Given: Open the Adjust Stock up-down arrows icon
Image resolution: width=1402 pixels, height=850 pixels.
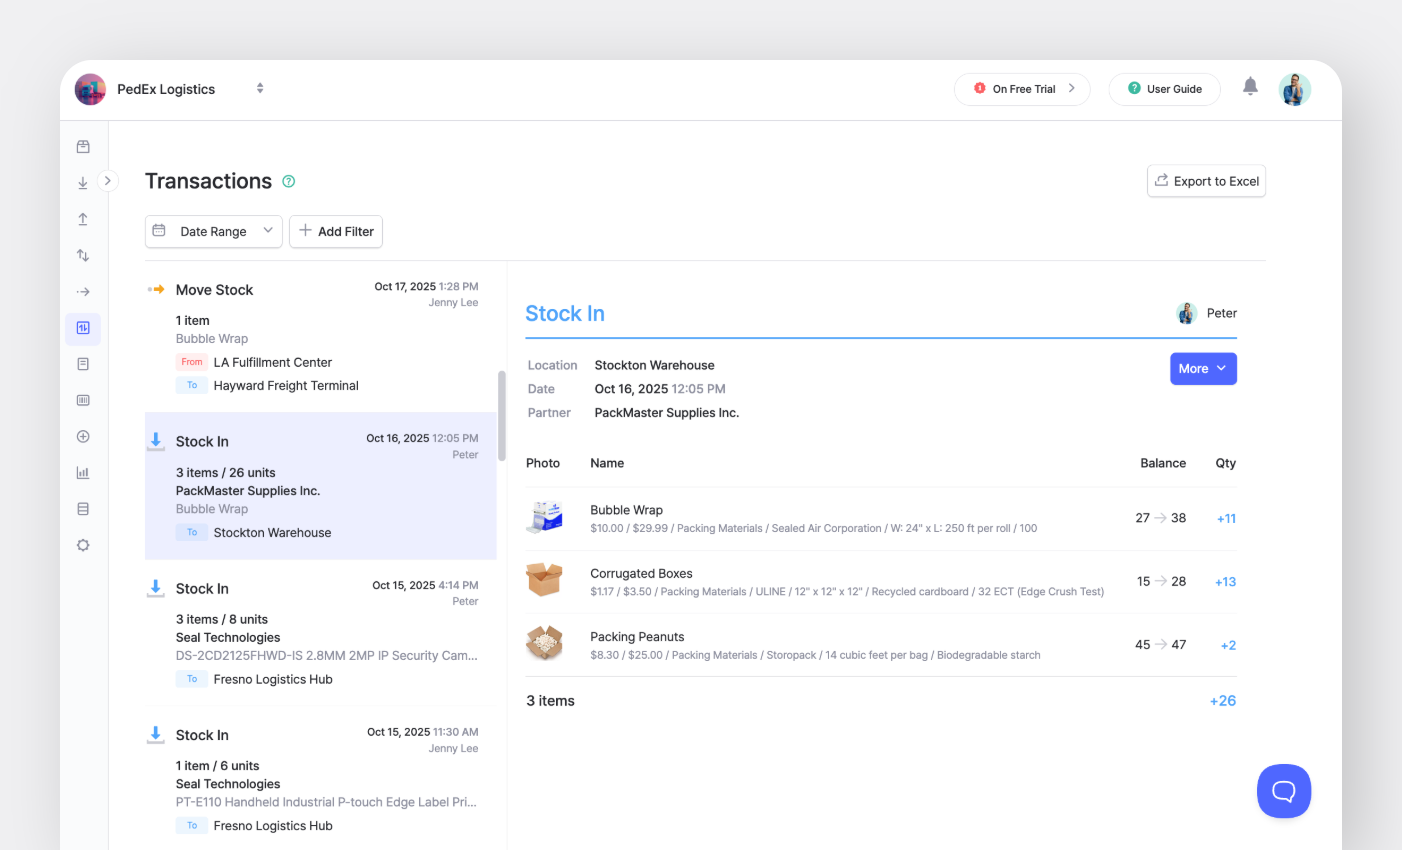Looking at the screenshot, I should pyautogui.click(x=83, y=256).
